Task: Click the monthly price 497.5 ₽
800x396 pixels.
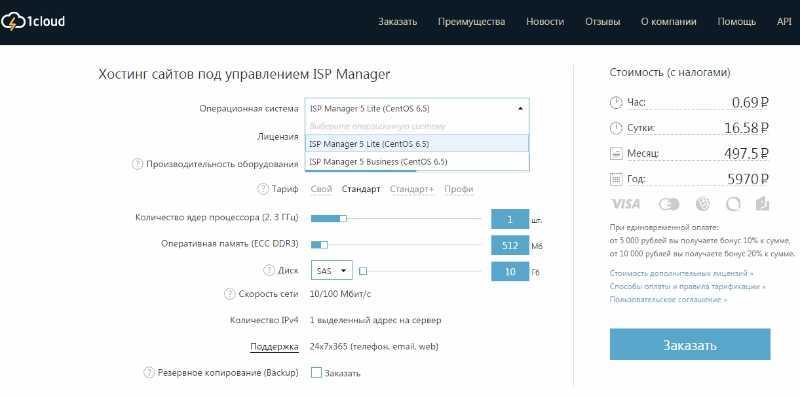Action: 746,153
